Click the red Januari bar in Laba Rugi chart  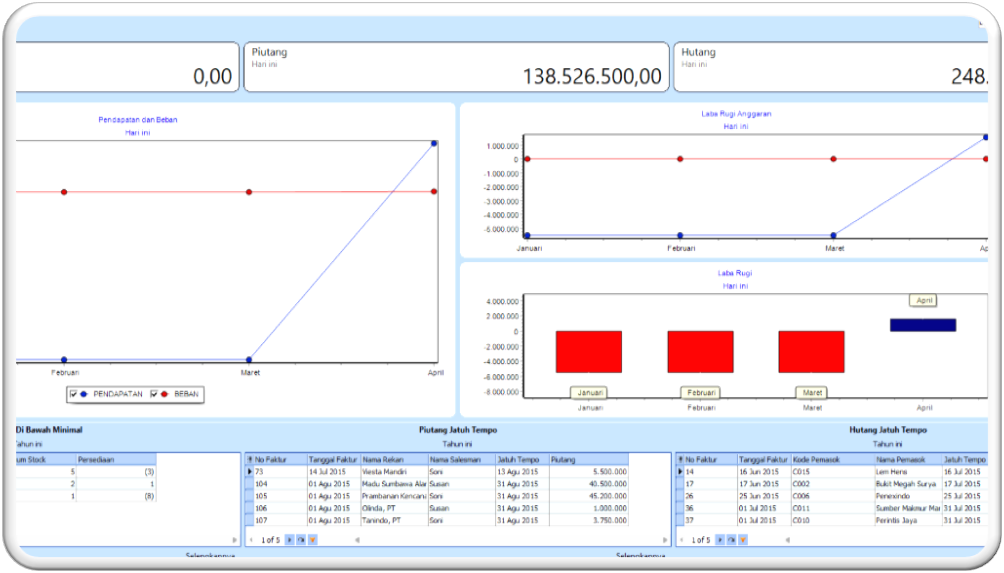(588, 351)
